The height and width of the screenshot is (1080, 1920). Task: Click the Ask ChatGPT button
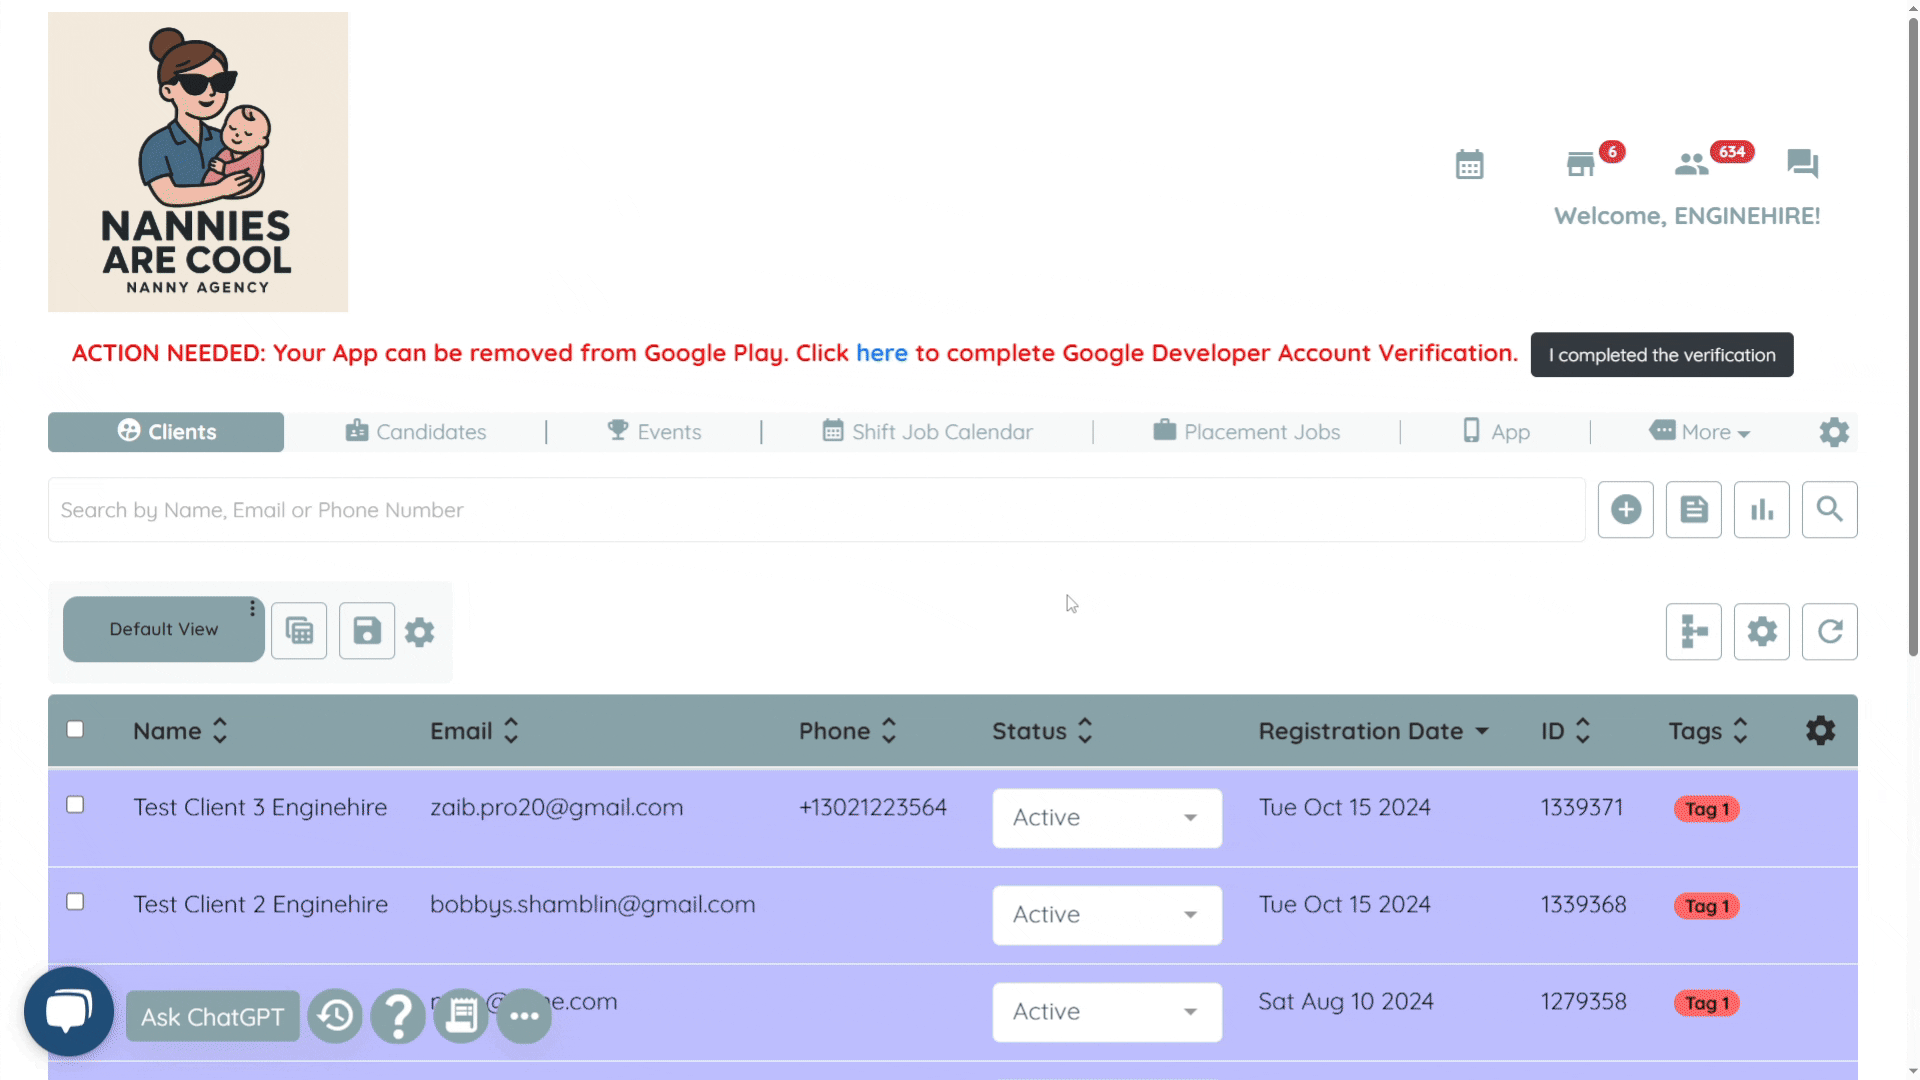click(x=213, y=1017)
